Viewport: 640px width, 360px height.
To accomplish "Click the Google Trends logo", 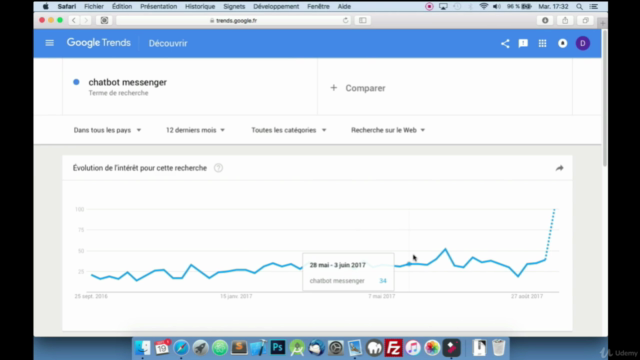I will click(98, 43).
